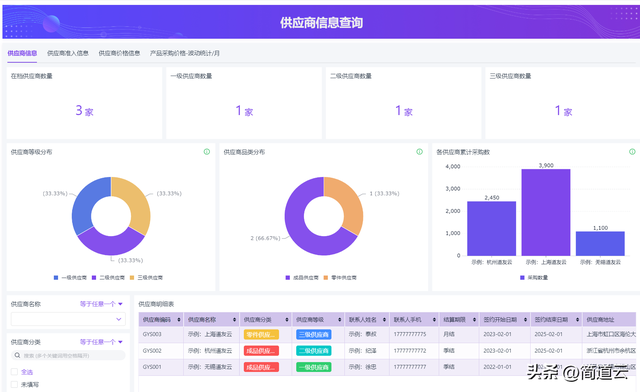
Task: Expand the 供应商名称 selection combo box
Action: pyautogui.click(x=68, y=319)
